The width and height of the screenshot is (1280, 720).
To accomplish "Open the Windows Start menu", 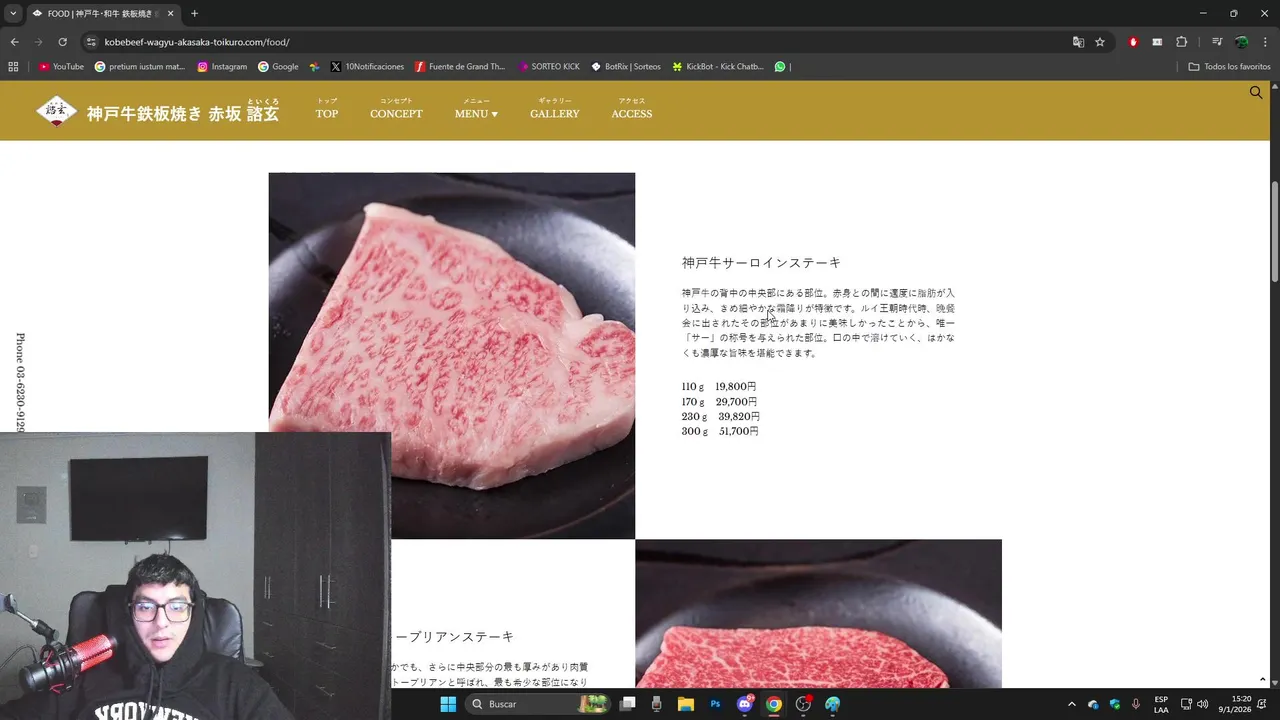I will [x=448, y=704].
